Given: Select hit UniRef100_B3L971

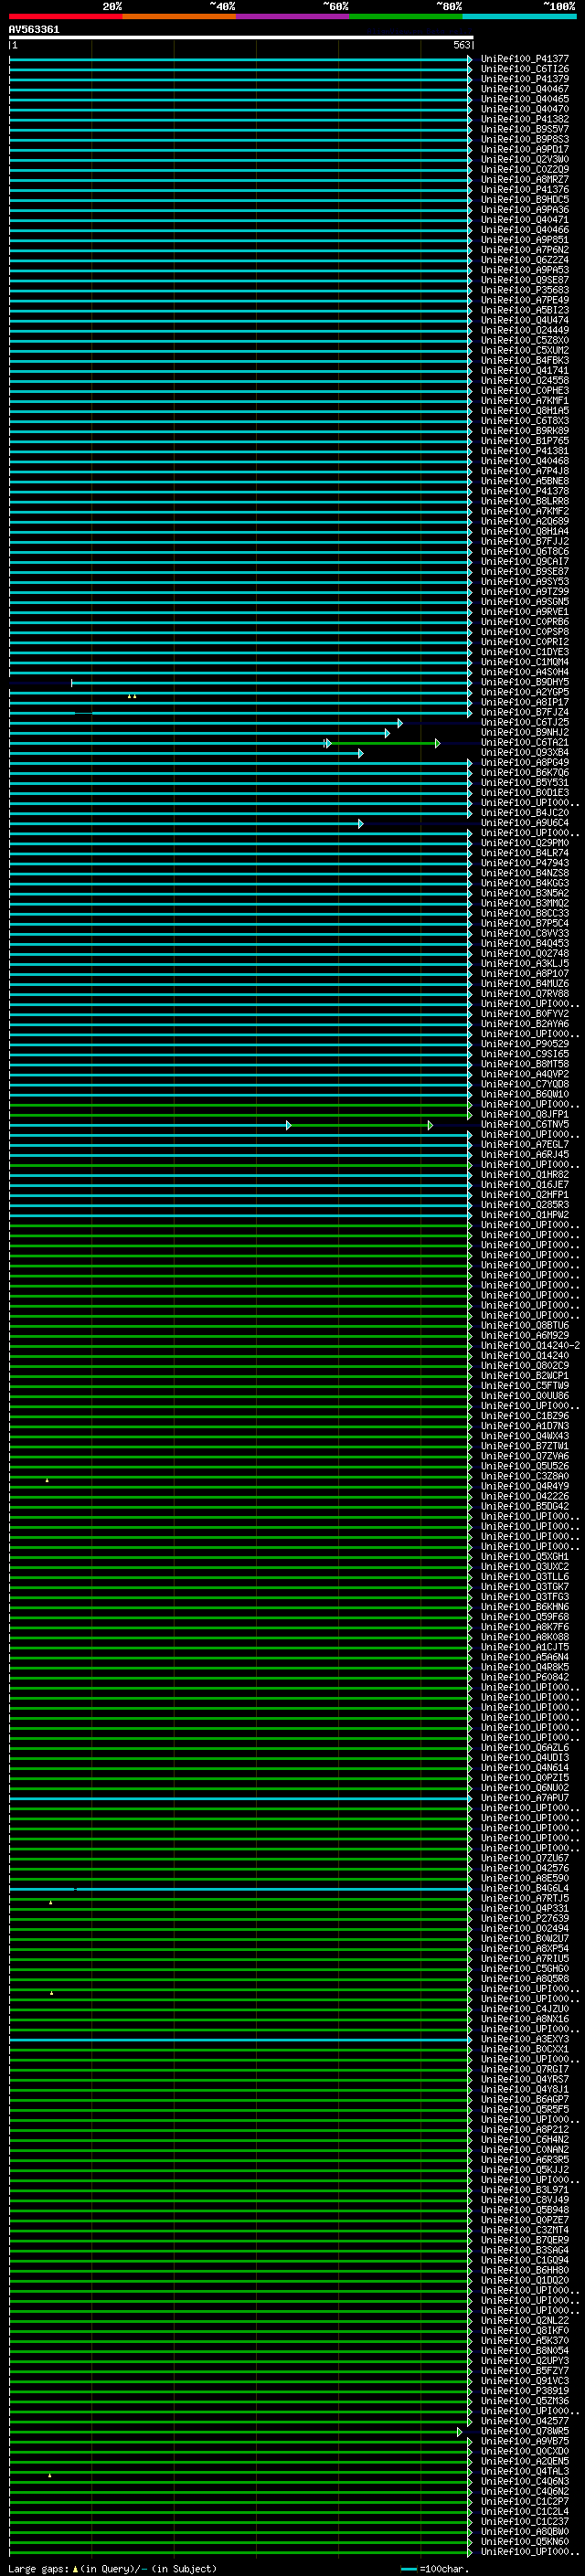Looking at the screenshot, I should pos(524,2189).
